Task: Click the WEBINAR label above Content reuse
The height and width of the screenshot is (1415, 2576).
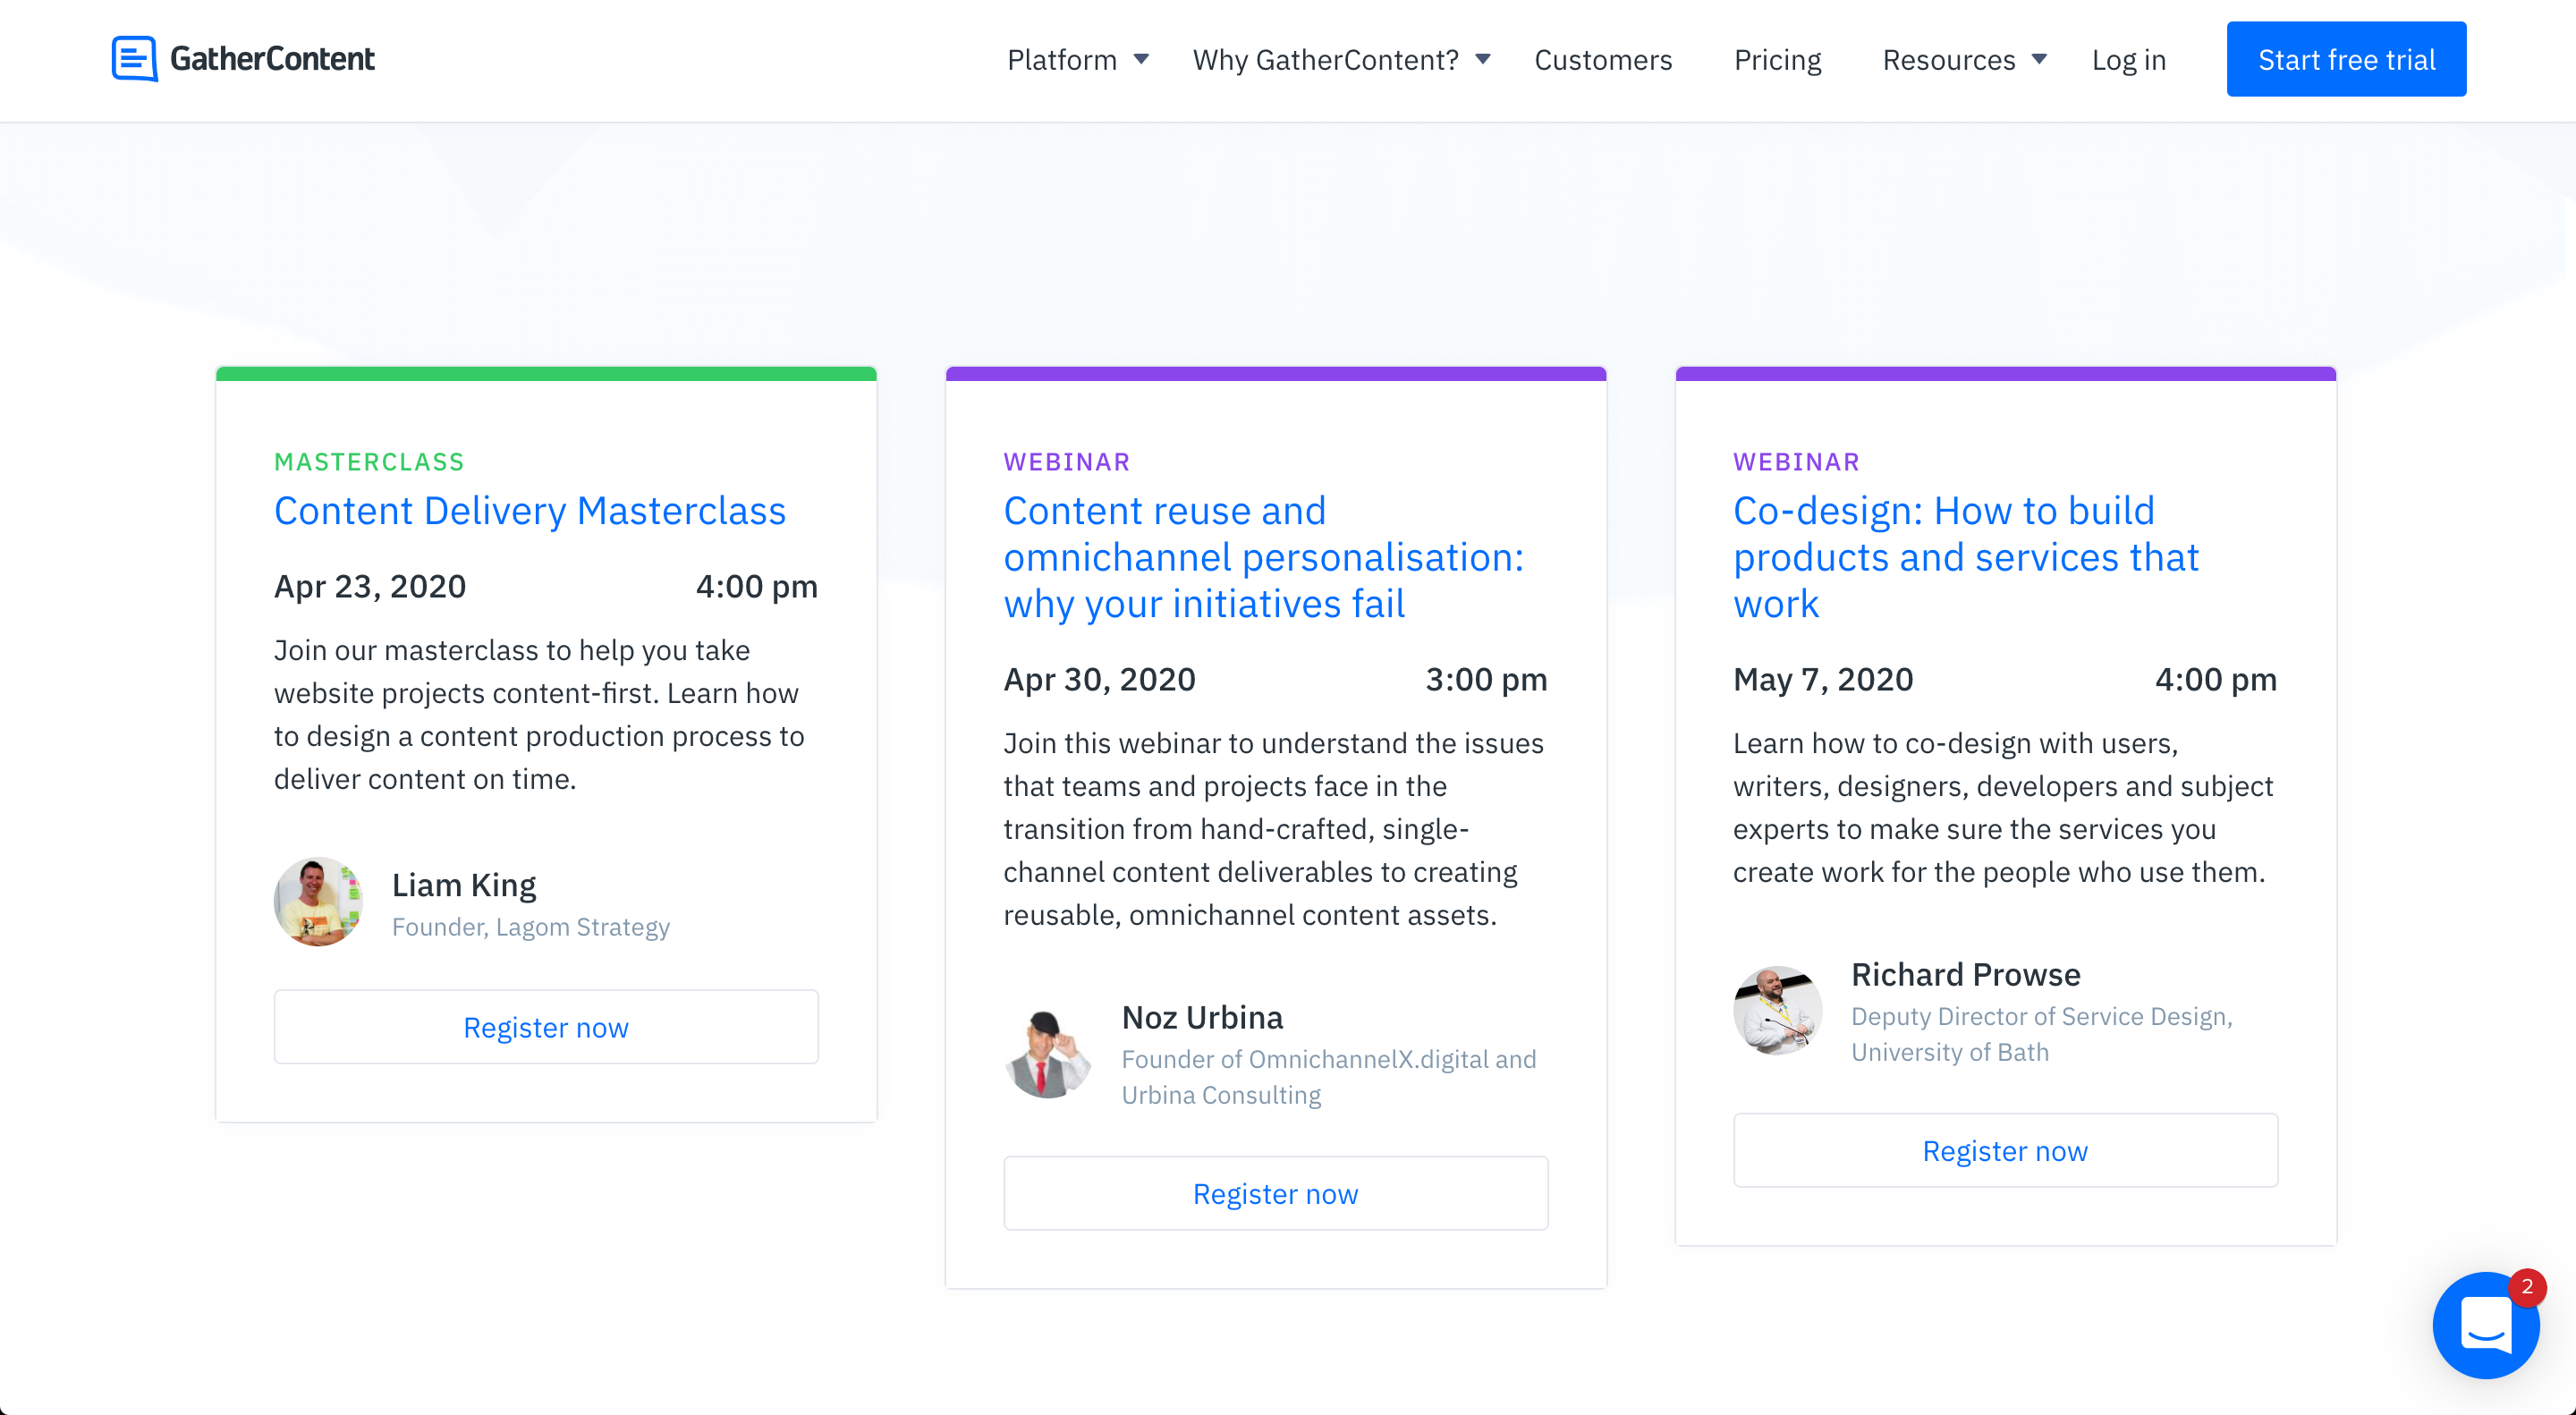Action: 1067,462
